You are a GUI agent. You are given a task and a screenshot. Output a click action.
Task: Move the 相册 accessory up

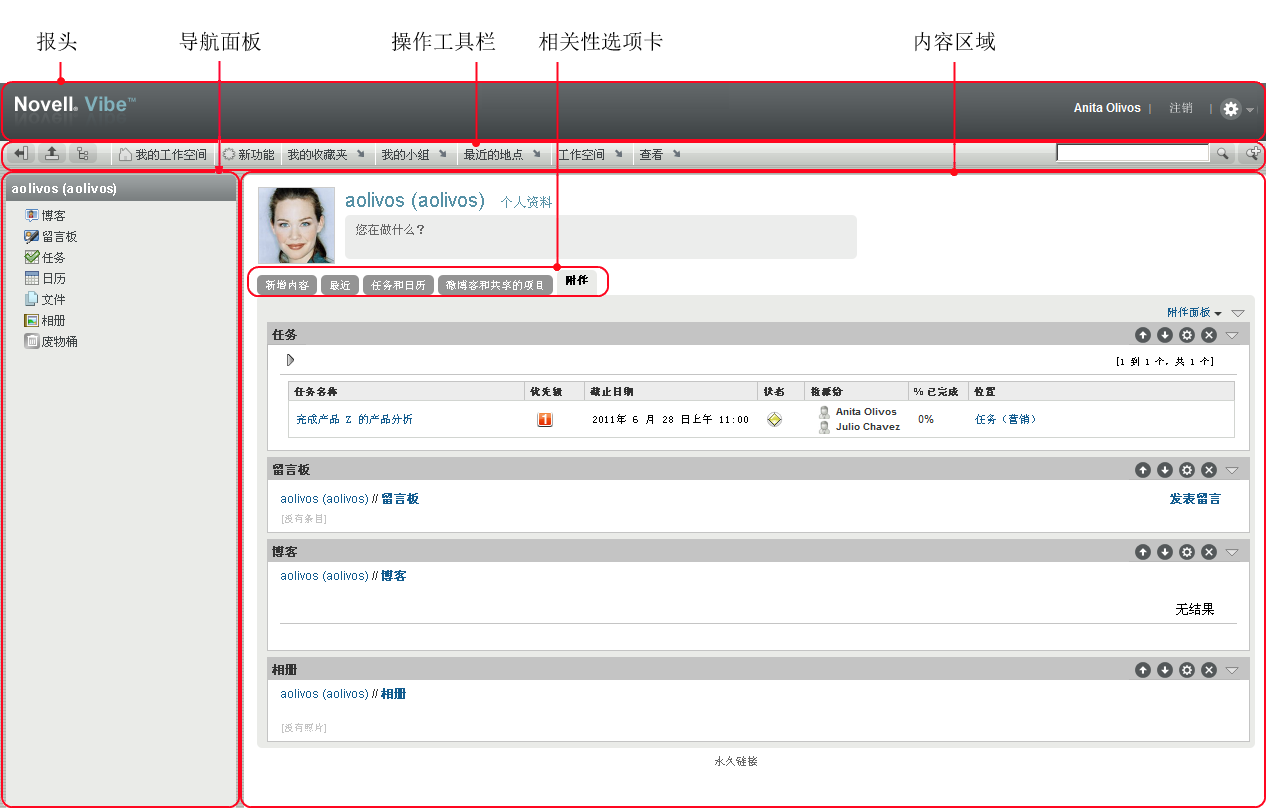(1143, 670)
